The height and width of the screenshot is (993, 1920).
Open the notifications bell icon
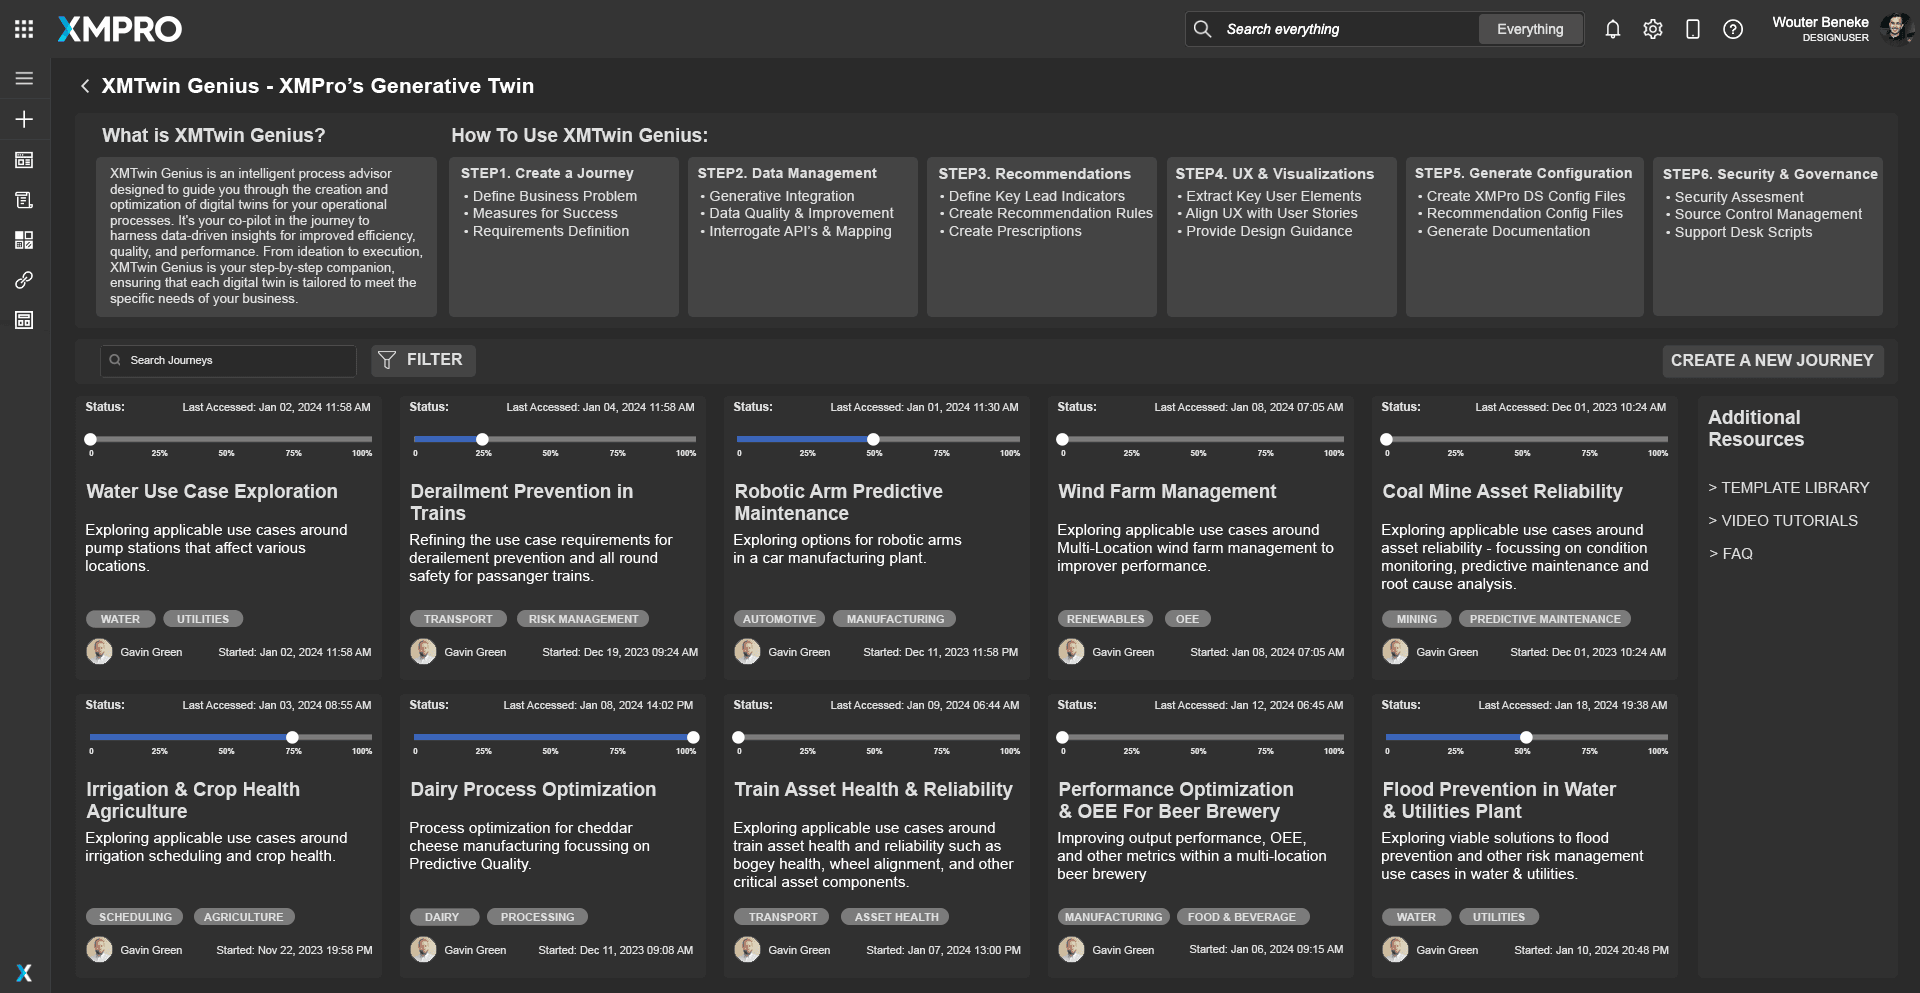[x=1612, y=29]
